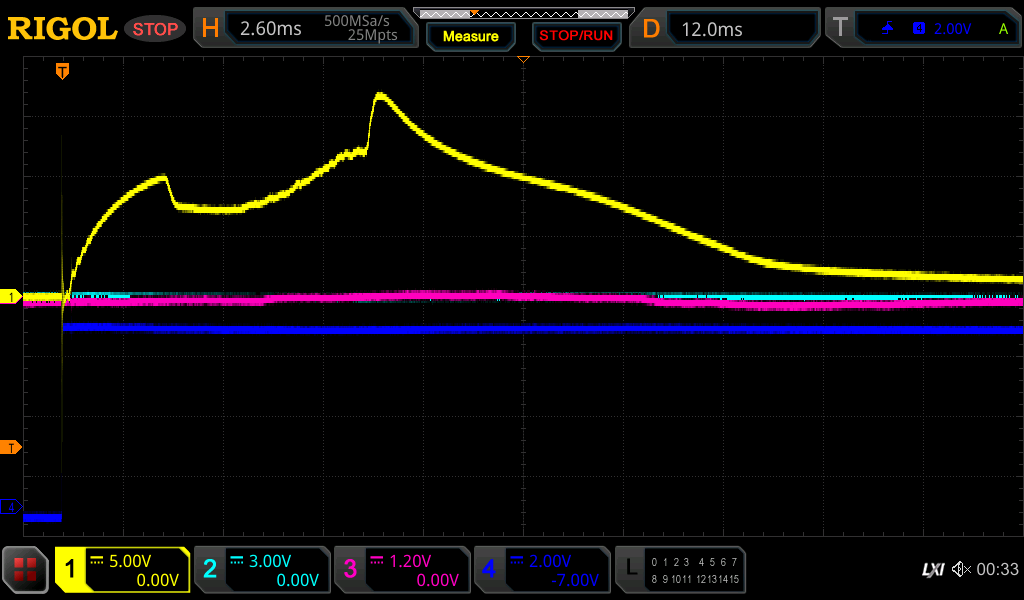Open the delay 12.0ms settings

coord(728,29)
